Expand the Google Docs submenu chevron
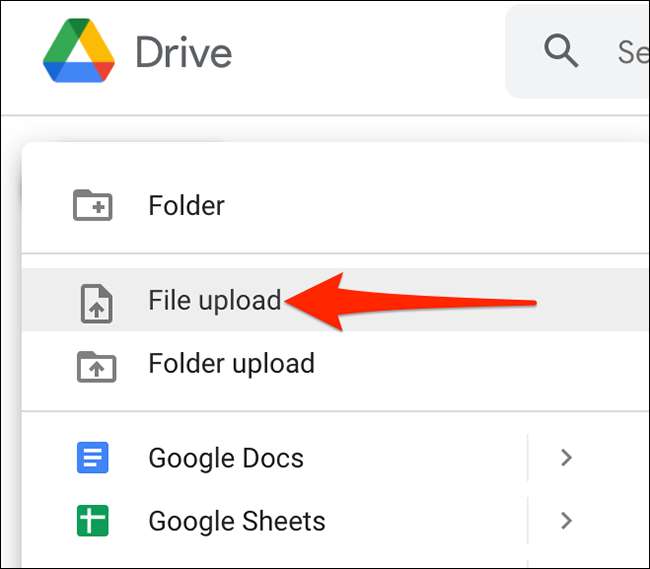Screen dimensions: 650x569 [x=566, y=458]
